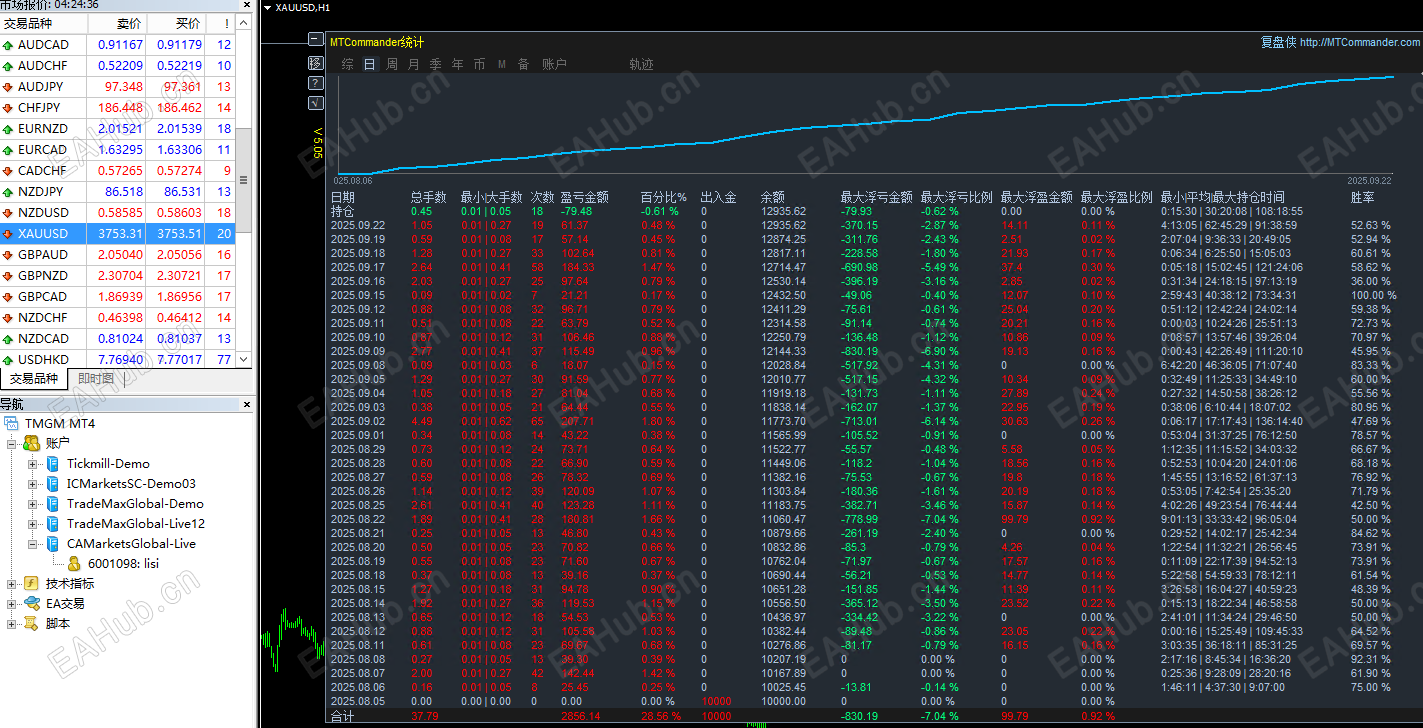Open the XAUUSD,H1 chart dropdown arrow

click(266, 7)
